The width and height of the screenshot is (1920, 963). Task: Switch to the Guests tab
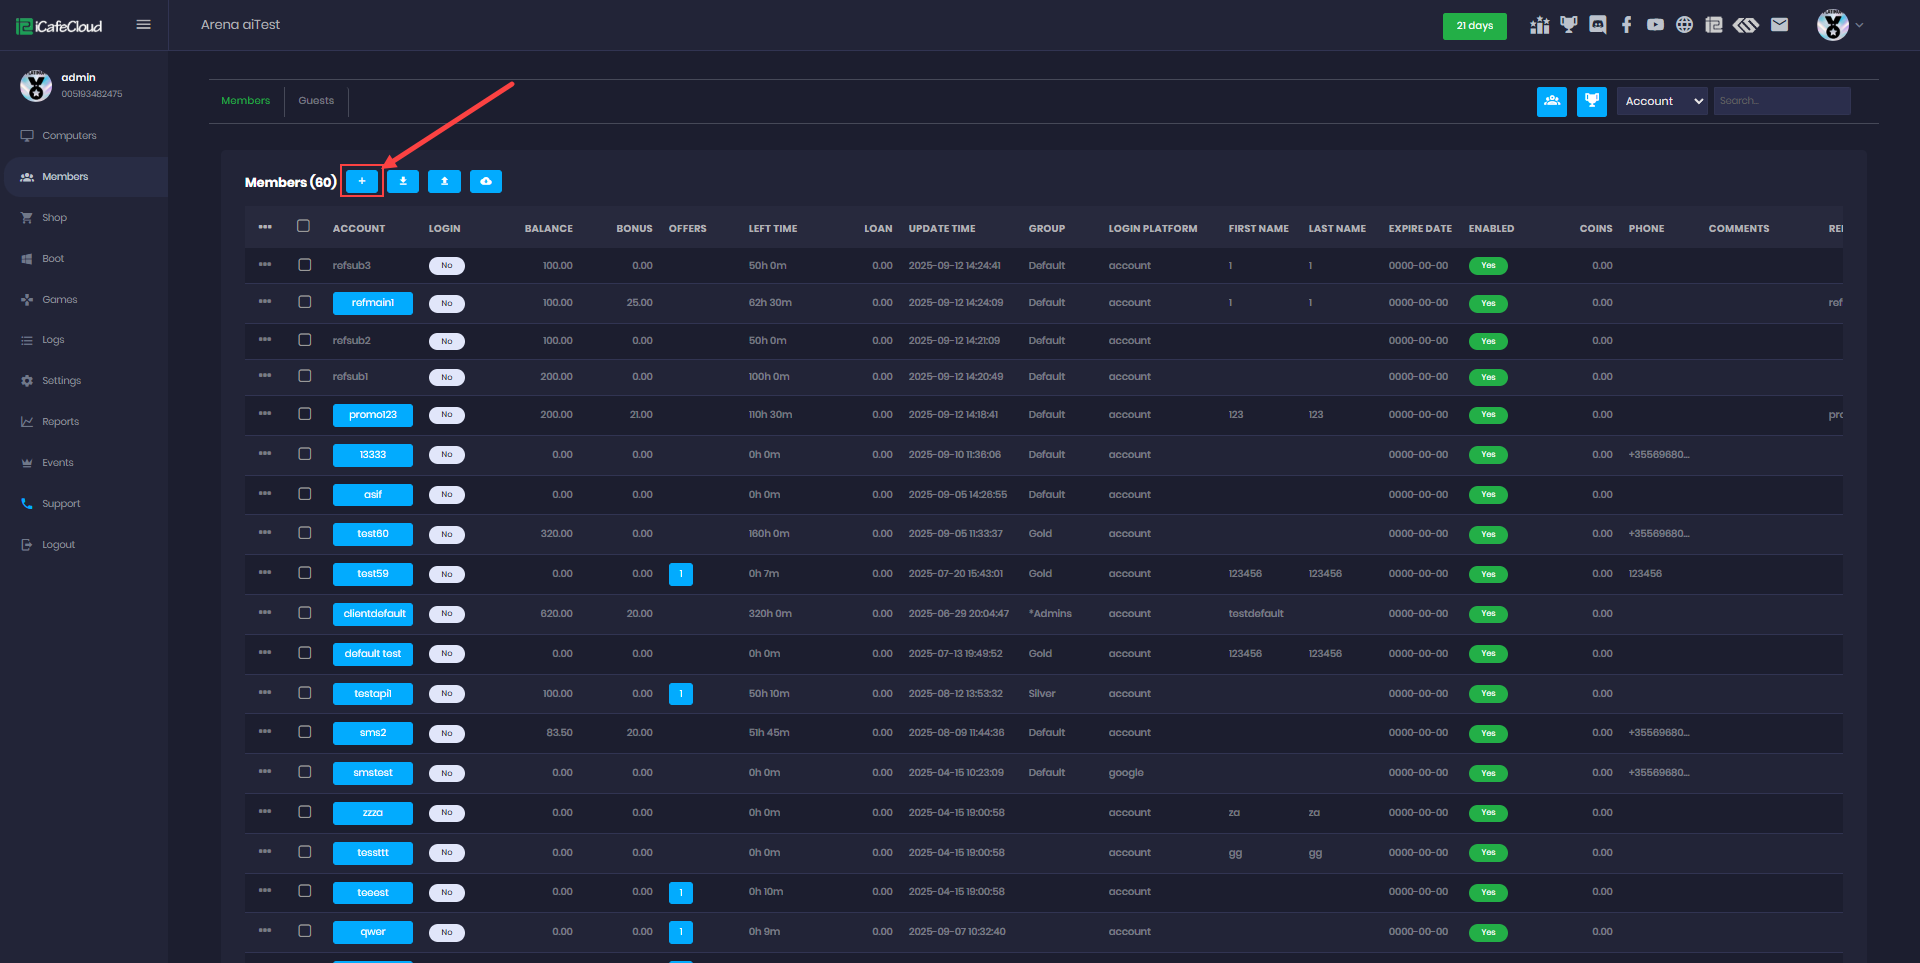point(316,101)
